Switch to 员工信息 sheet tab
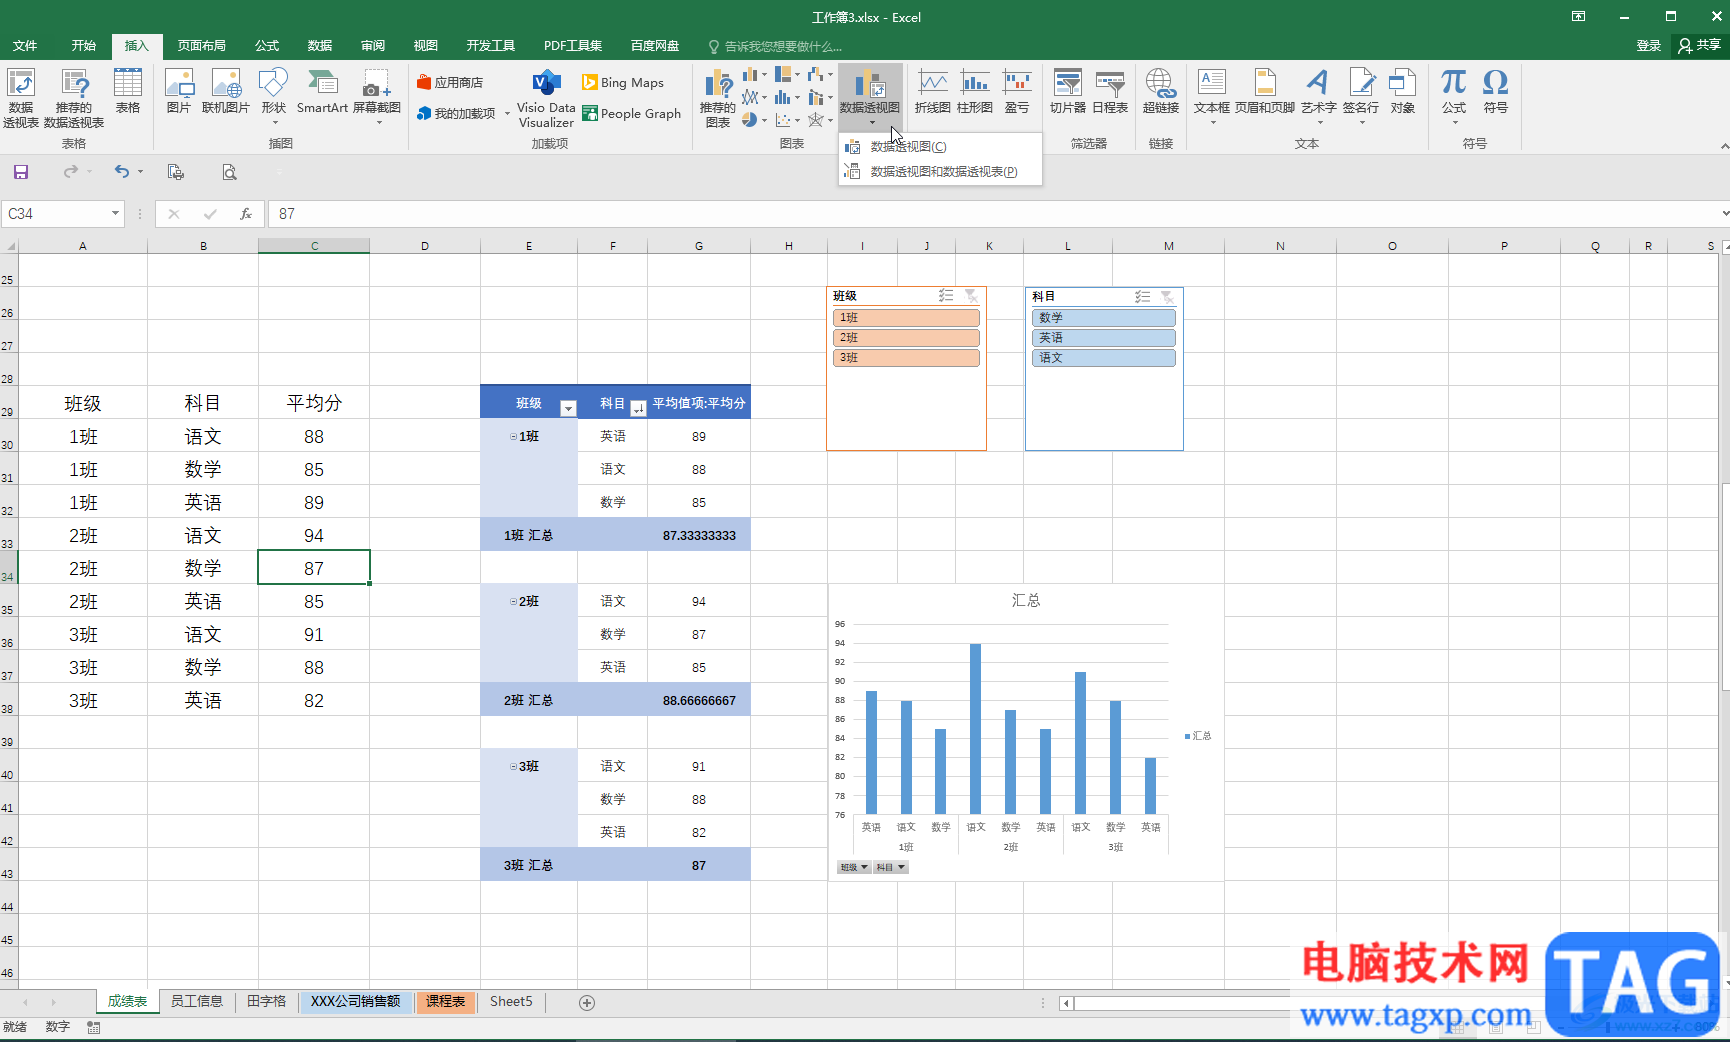This screenshot has height=1042, width=1730. 197,1002
